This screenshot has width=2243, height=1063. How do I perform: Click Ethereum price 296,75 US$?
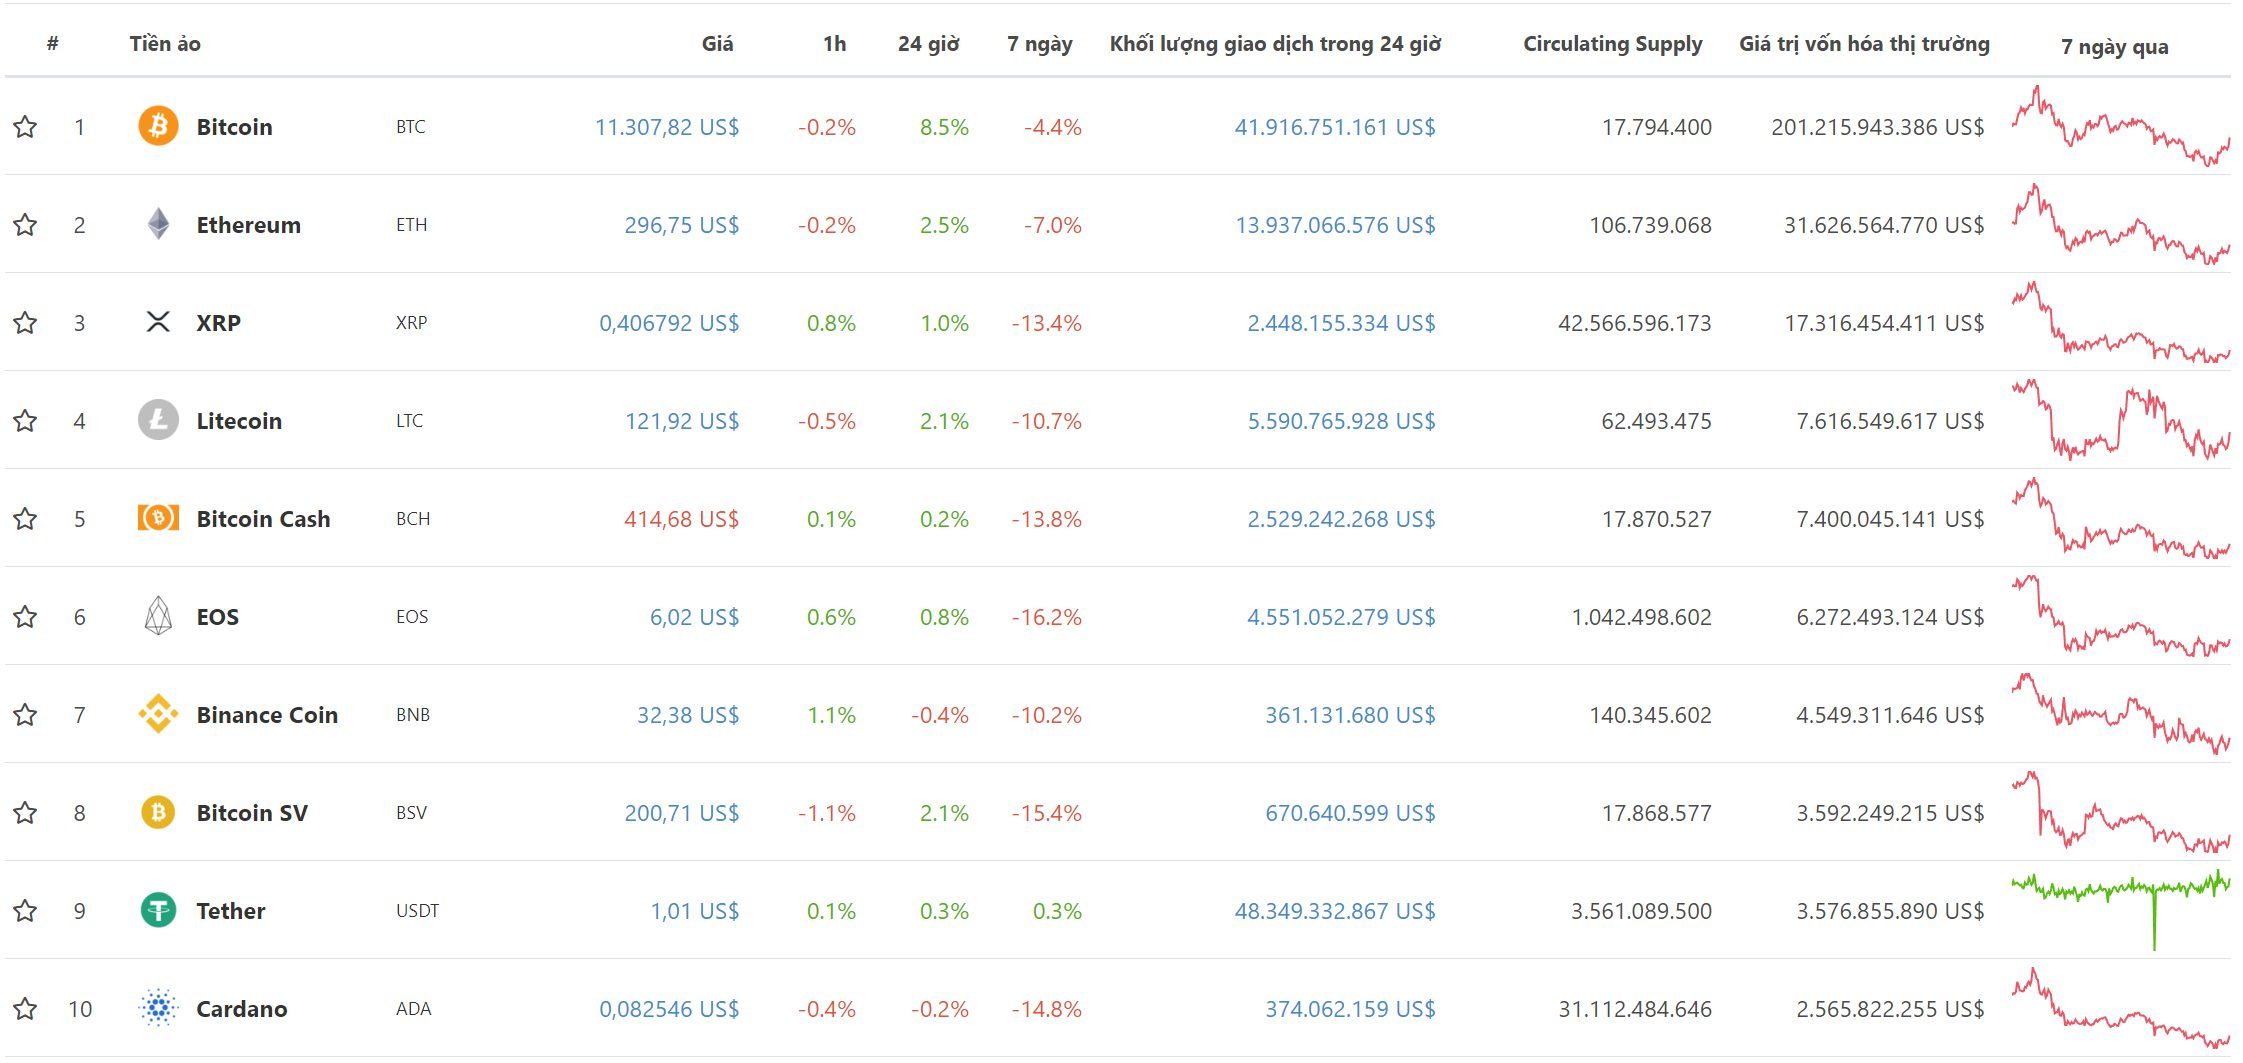[x=681, y=225]
